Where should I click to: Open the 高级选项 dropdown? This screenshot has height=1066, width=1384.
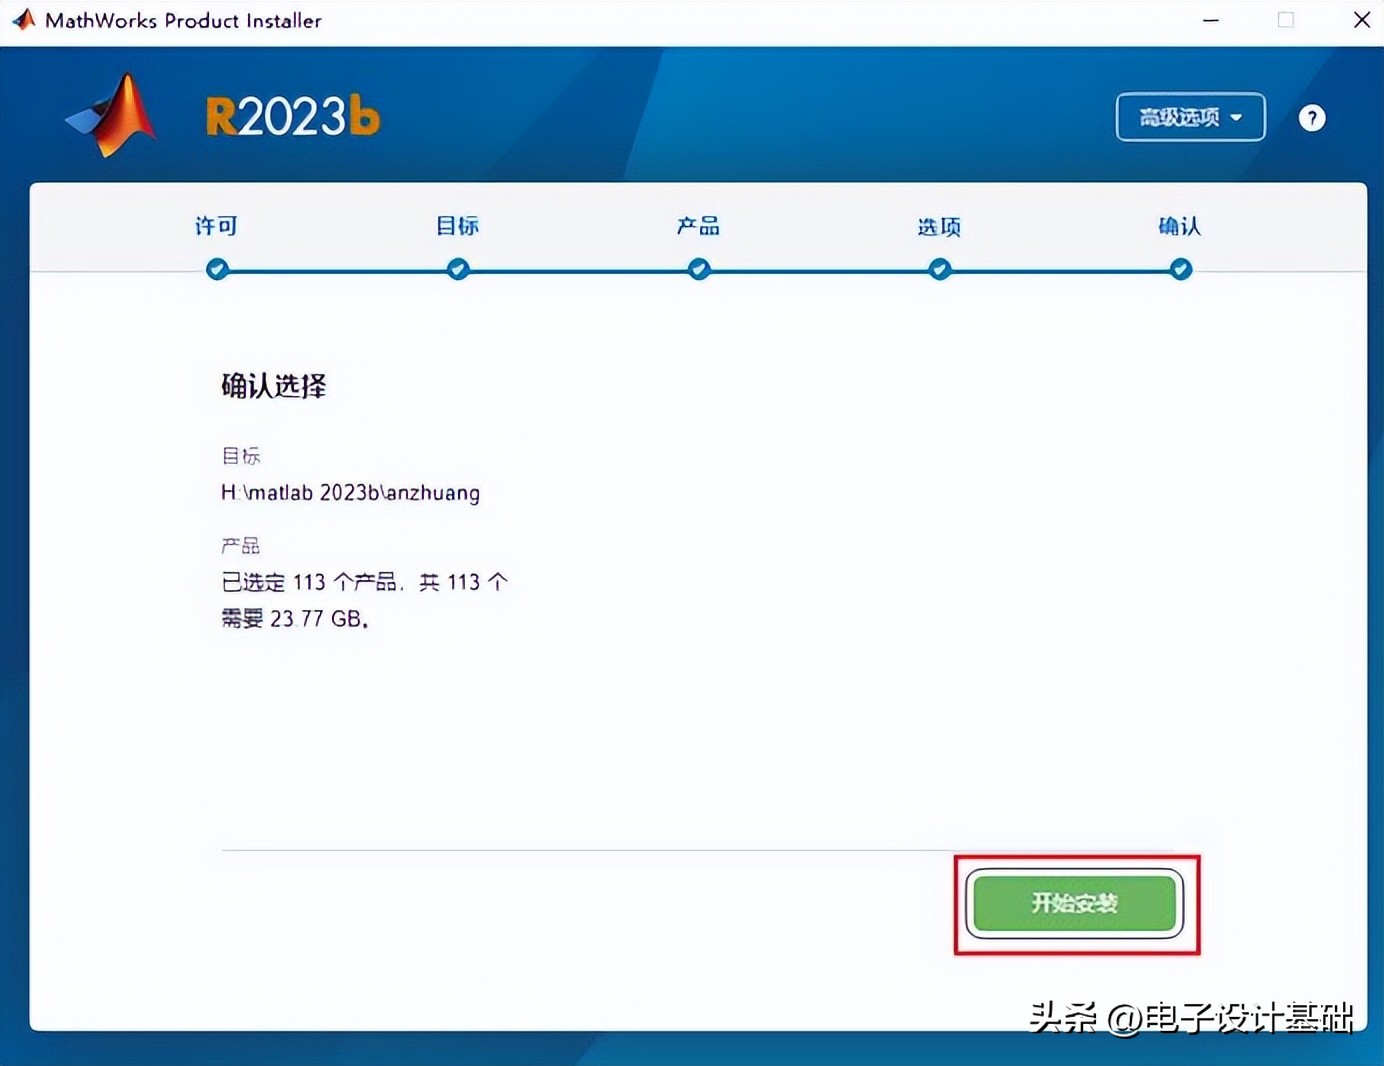[1190, 117]
